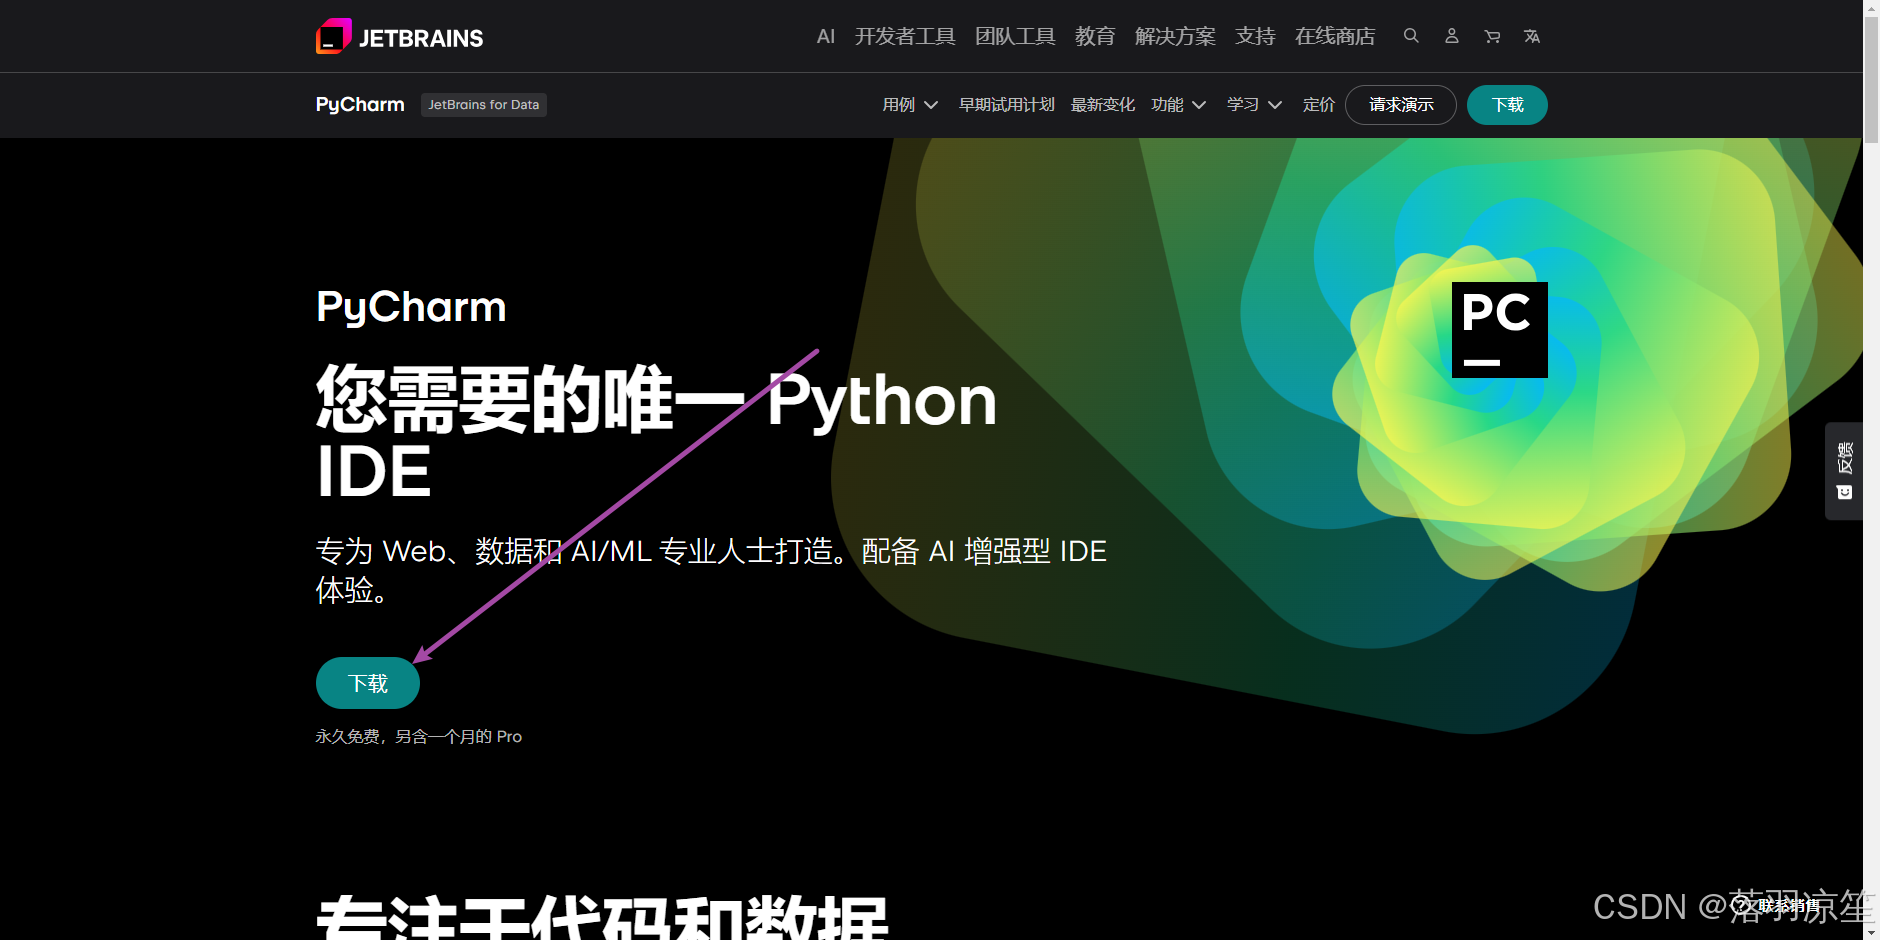Open the 最新变化 link
This screenshot has height=940, width=1880.
point(1103,105)
